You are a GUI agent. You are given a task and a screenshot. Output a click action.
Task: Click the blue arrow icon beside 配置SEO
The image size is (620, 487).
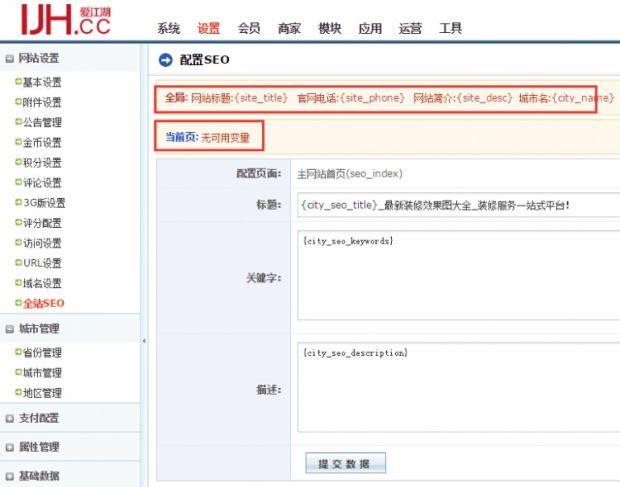coord(165,60)
